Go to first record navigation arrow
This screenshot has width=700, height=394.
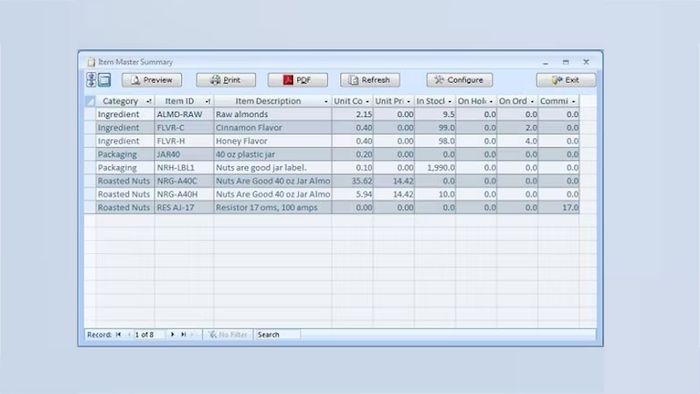coord(119,334)
